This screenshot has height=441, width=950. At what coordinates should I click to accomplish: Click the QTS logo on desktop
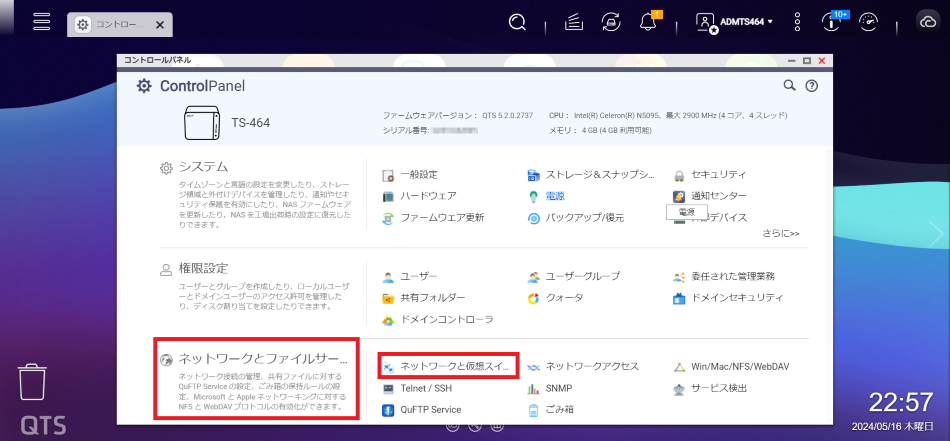click(43, 426)
